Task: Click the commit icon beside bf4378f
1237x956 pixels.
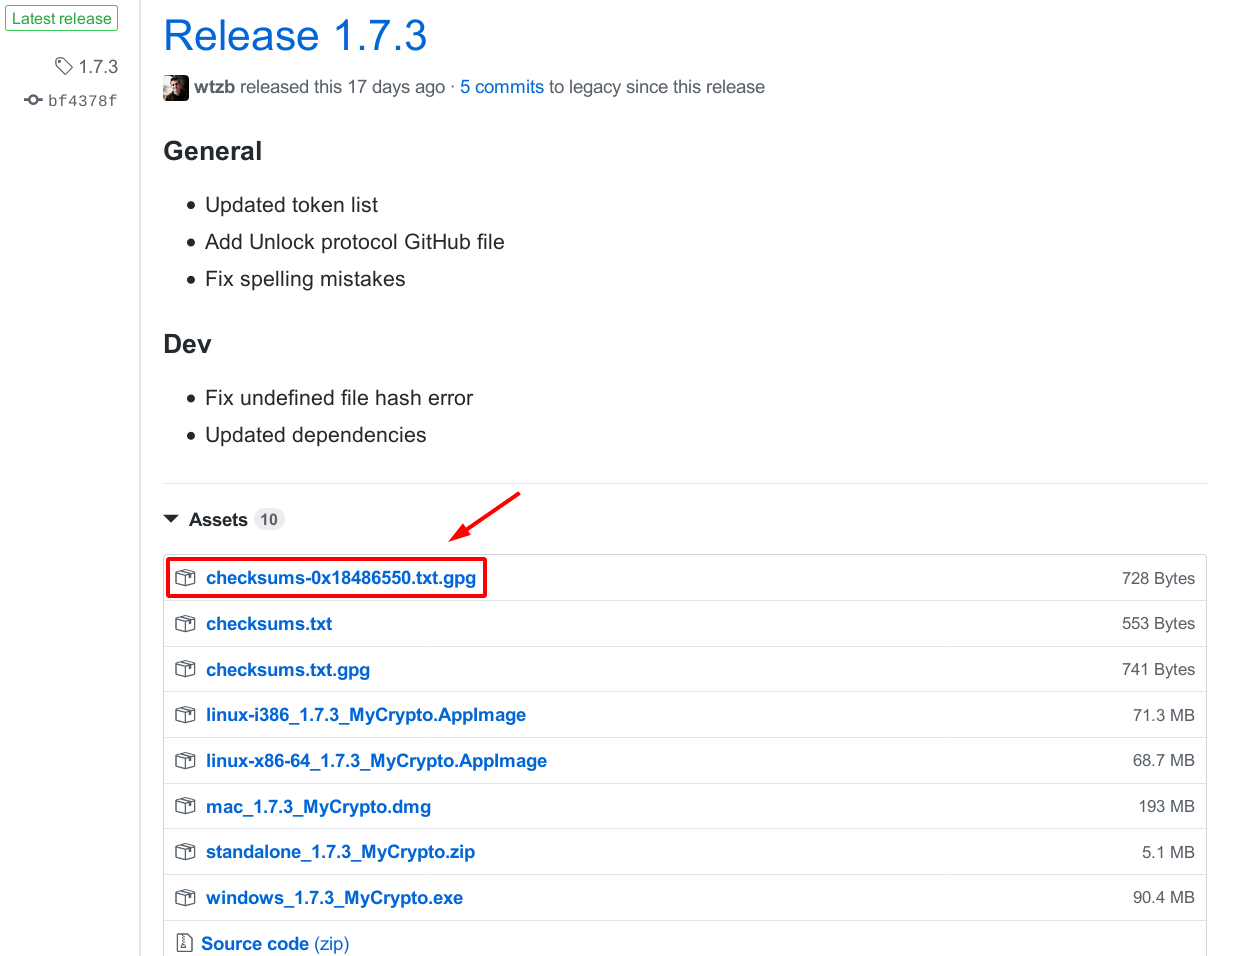Action: 33,100
